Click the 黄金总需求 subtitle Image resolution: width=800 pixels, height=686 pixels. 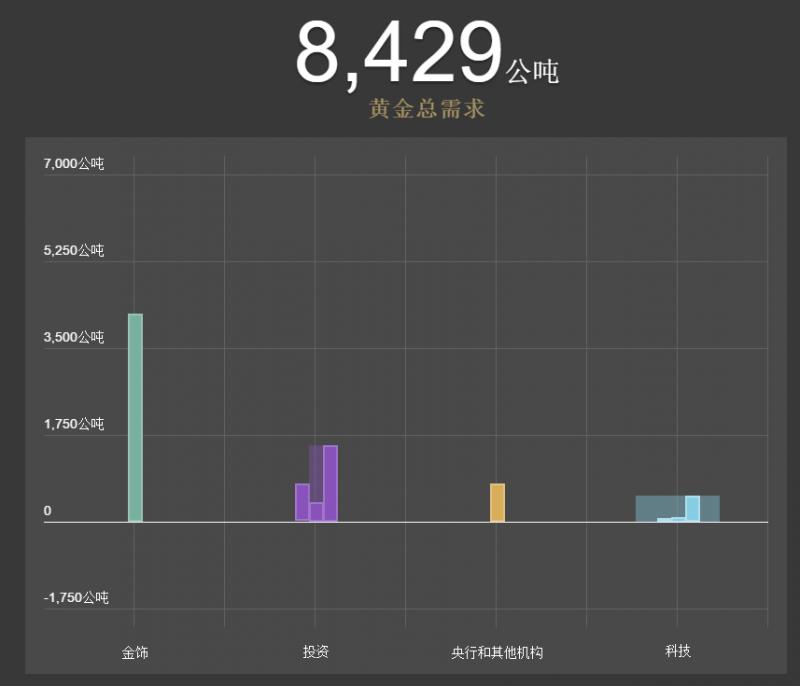427,109
